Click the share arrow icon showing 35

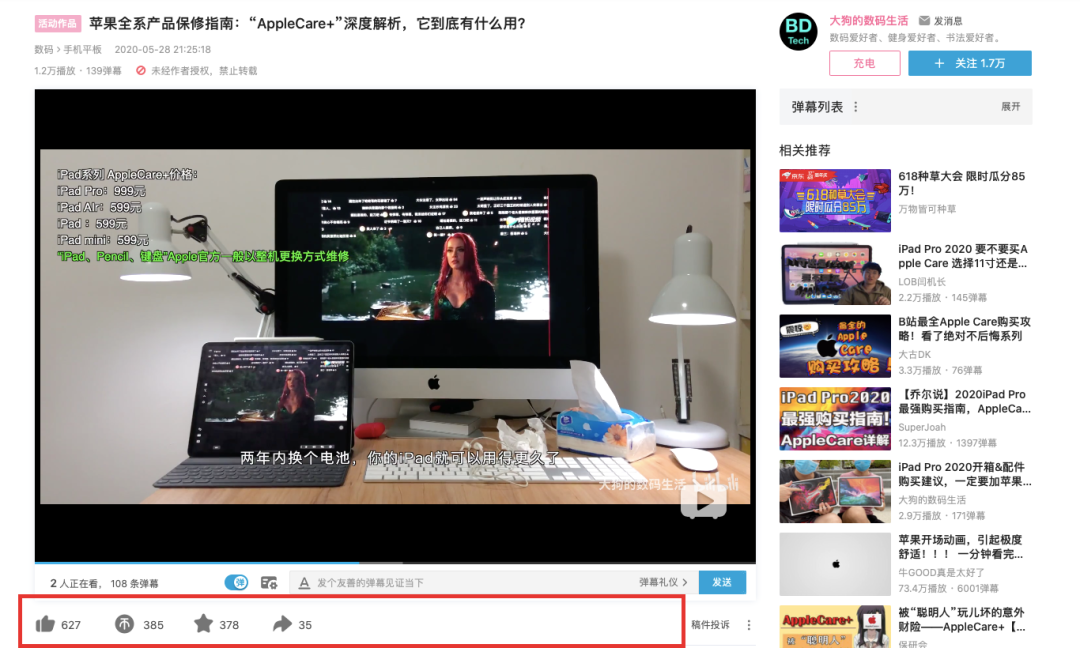tap(282, 624)
